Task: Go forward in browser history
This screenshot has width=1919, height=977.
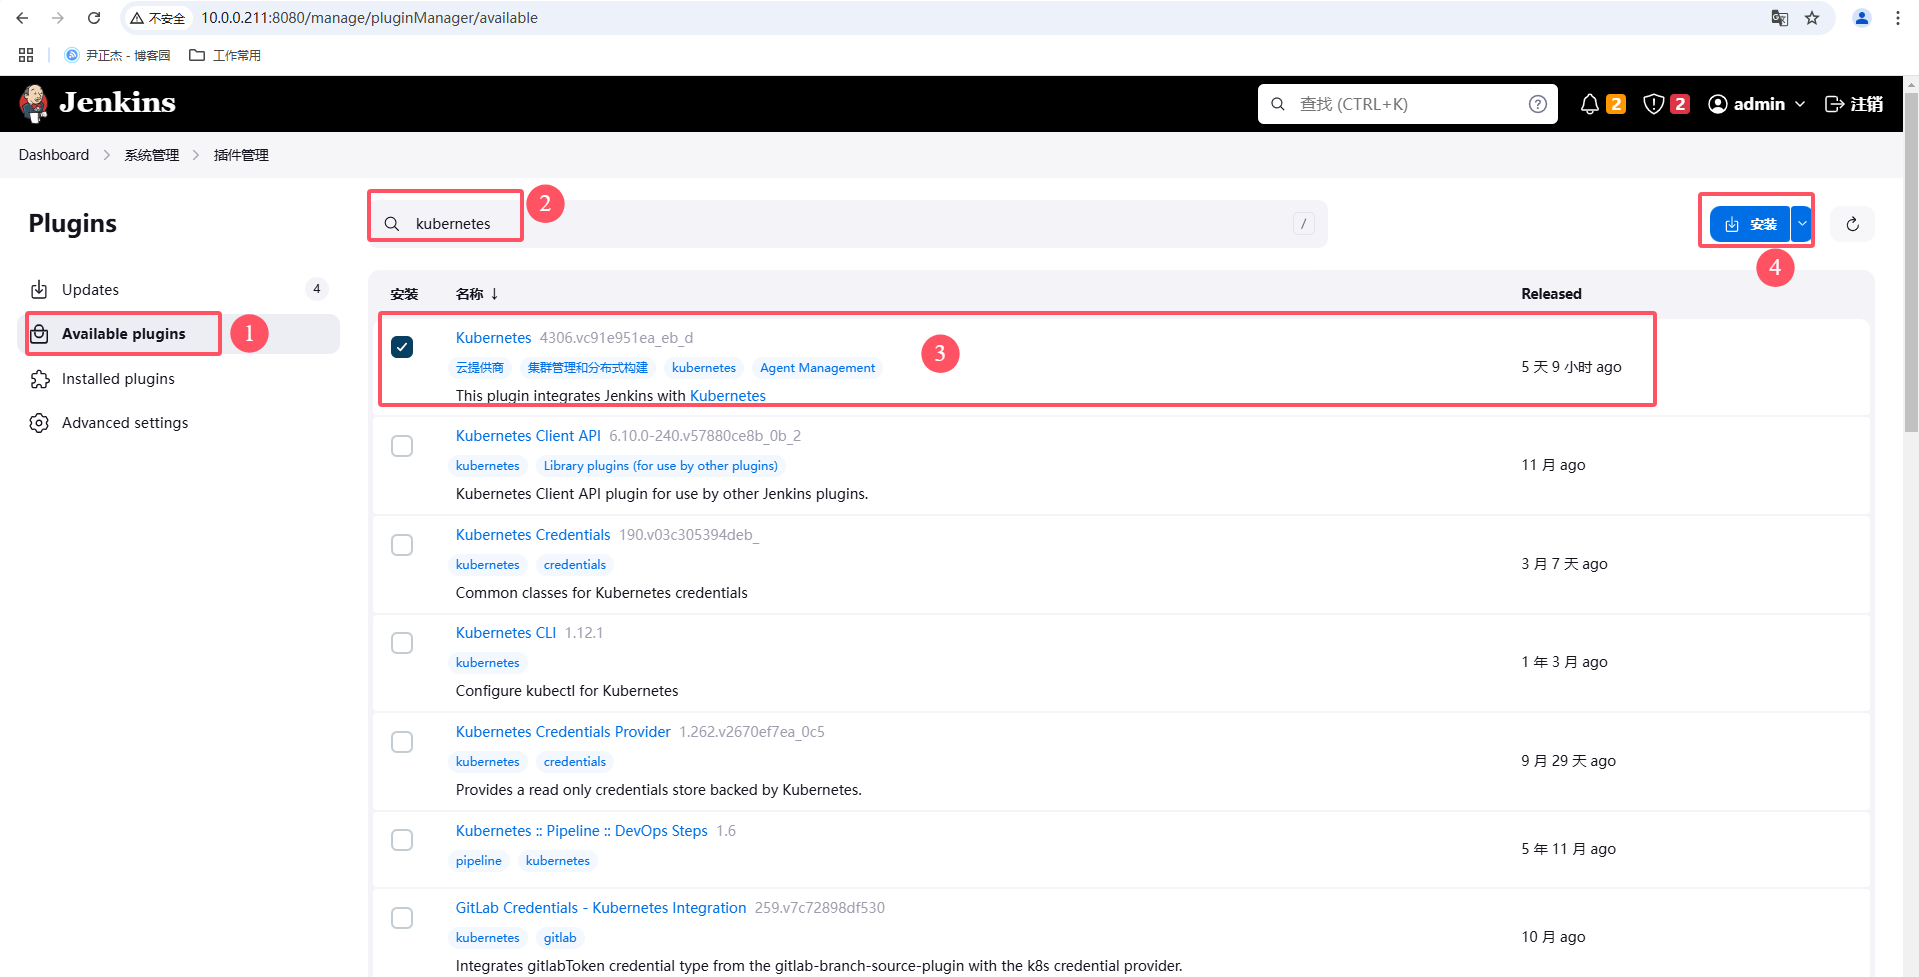Action: pyautogui.click(x=58, y=18)
